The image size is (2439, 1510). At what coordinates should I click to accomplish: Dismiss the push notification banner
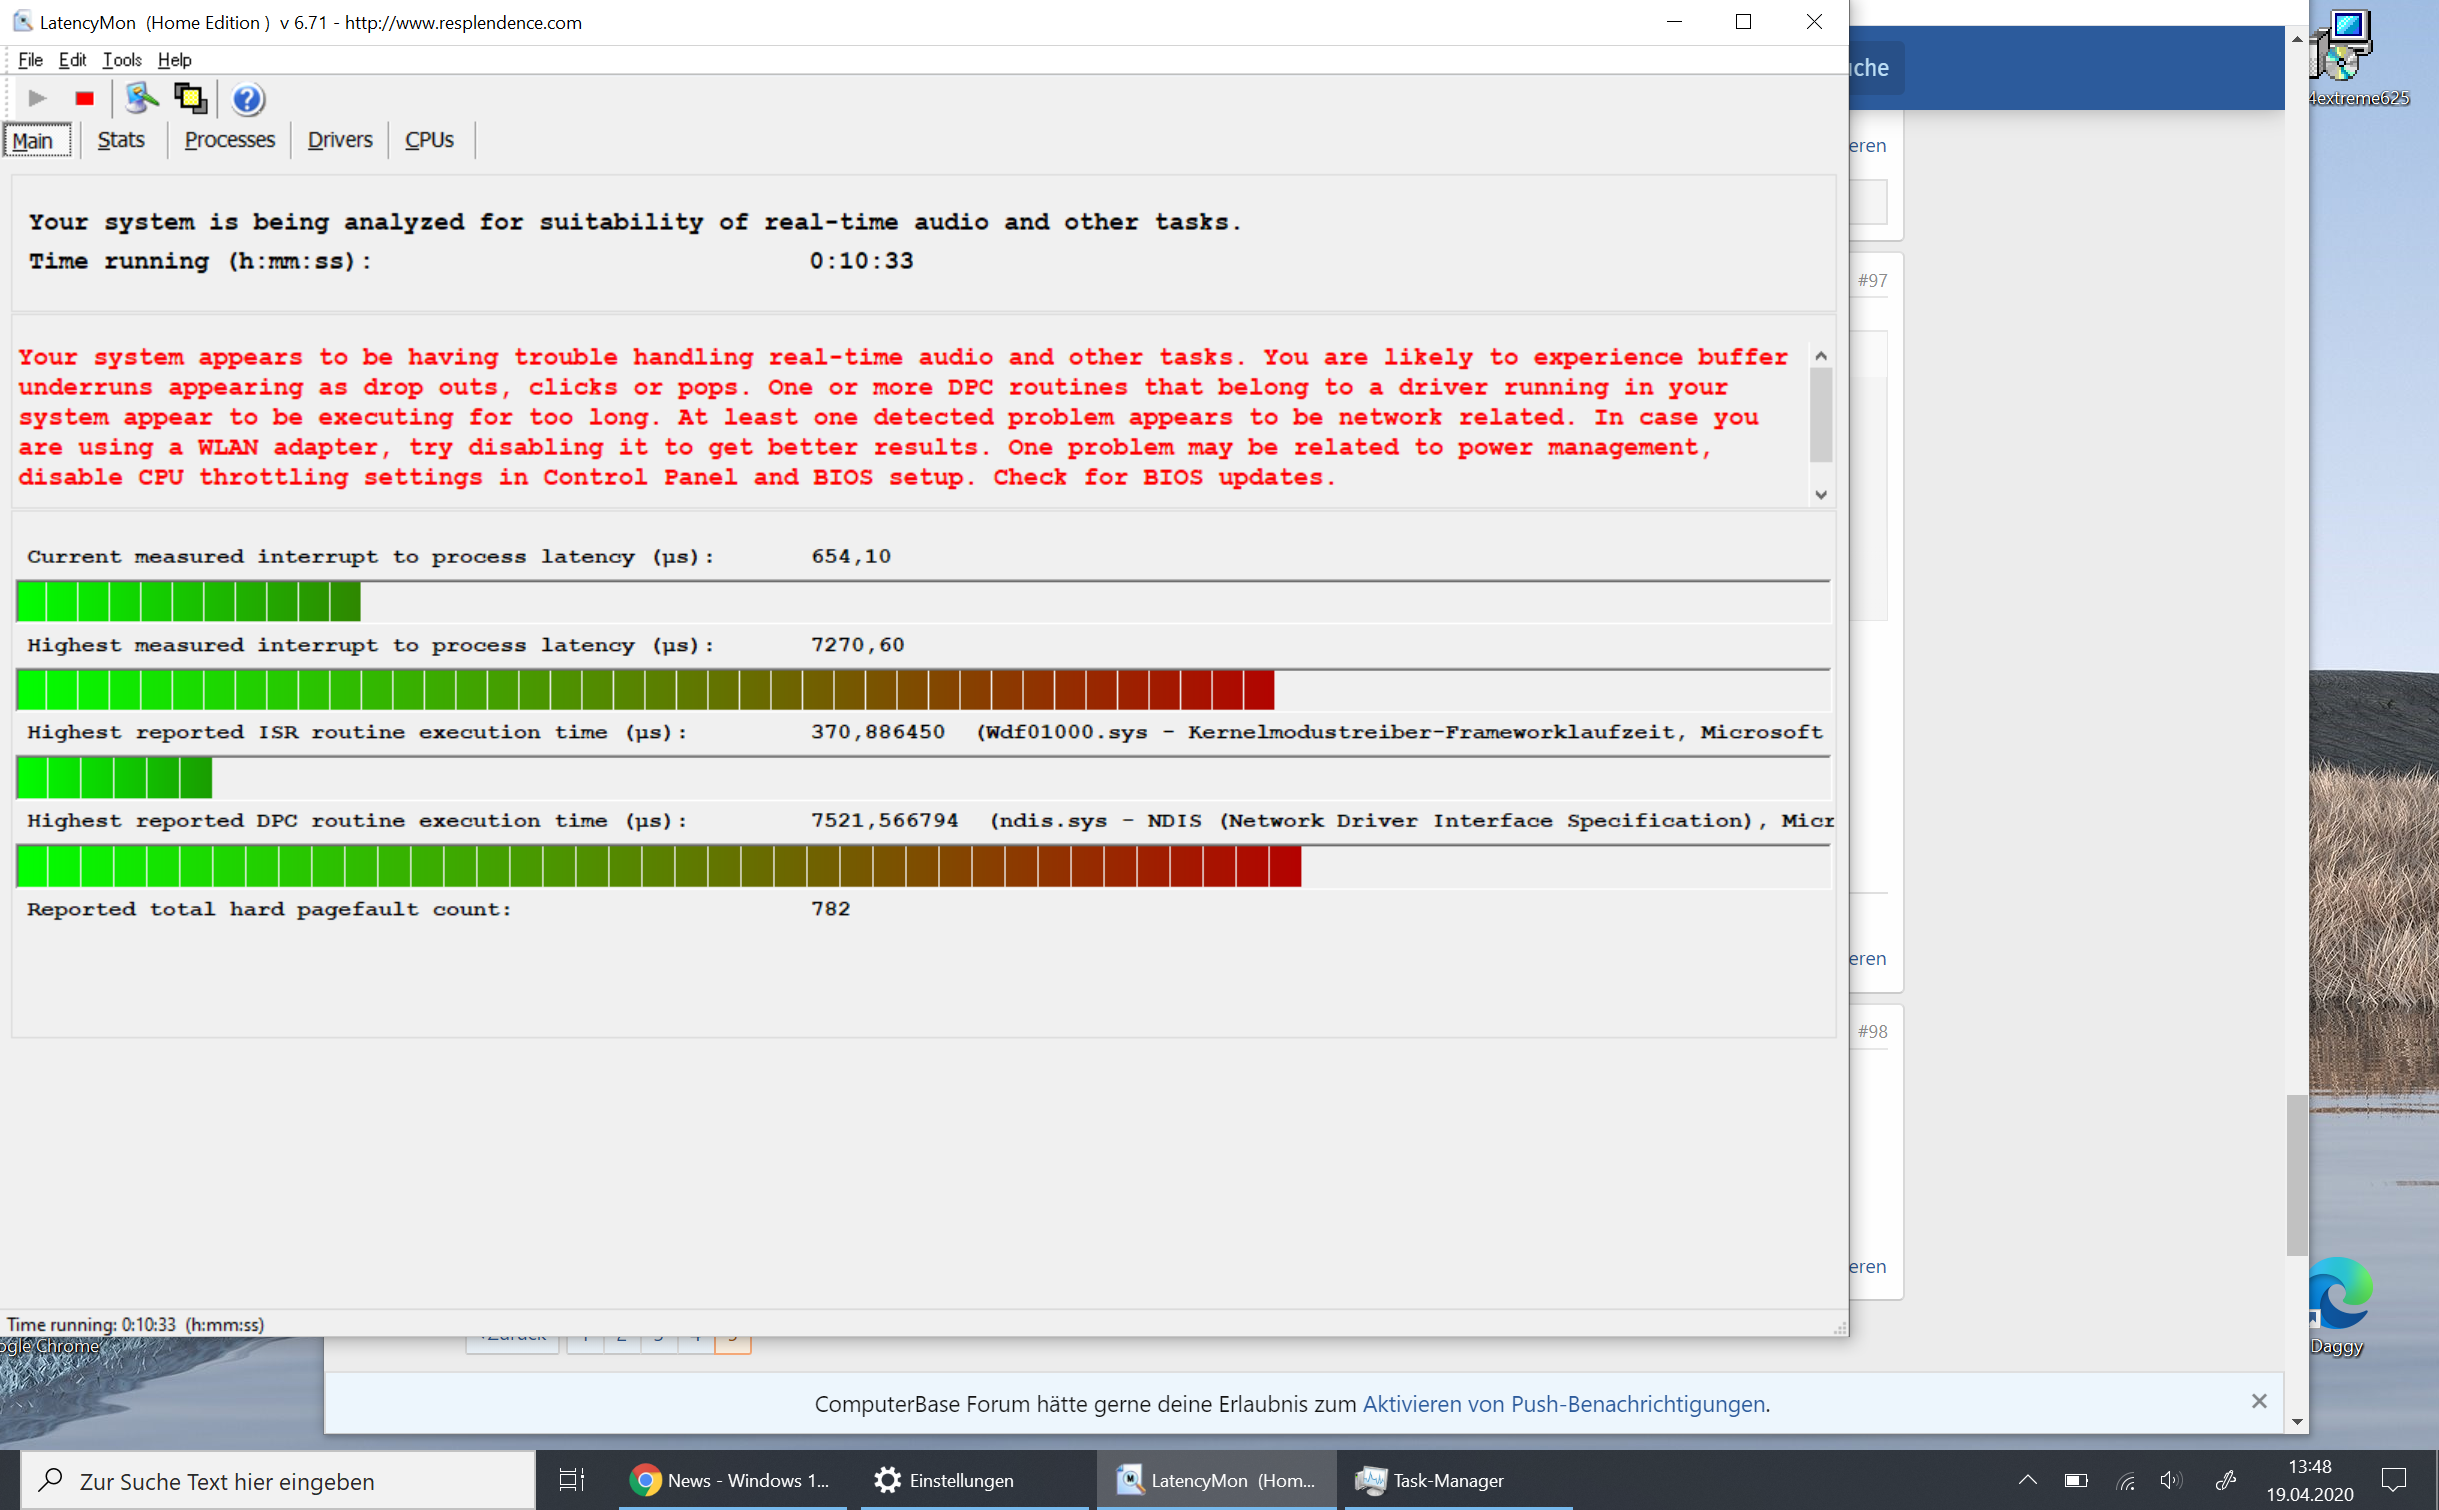[2258, 1401]
